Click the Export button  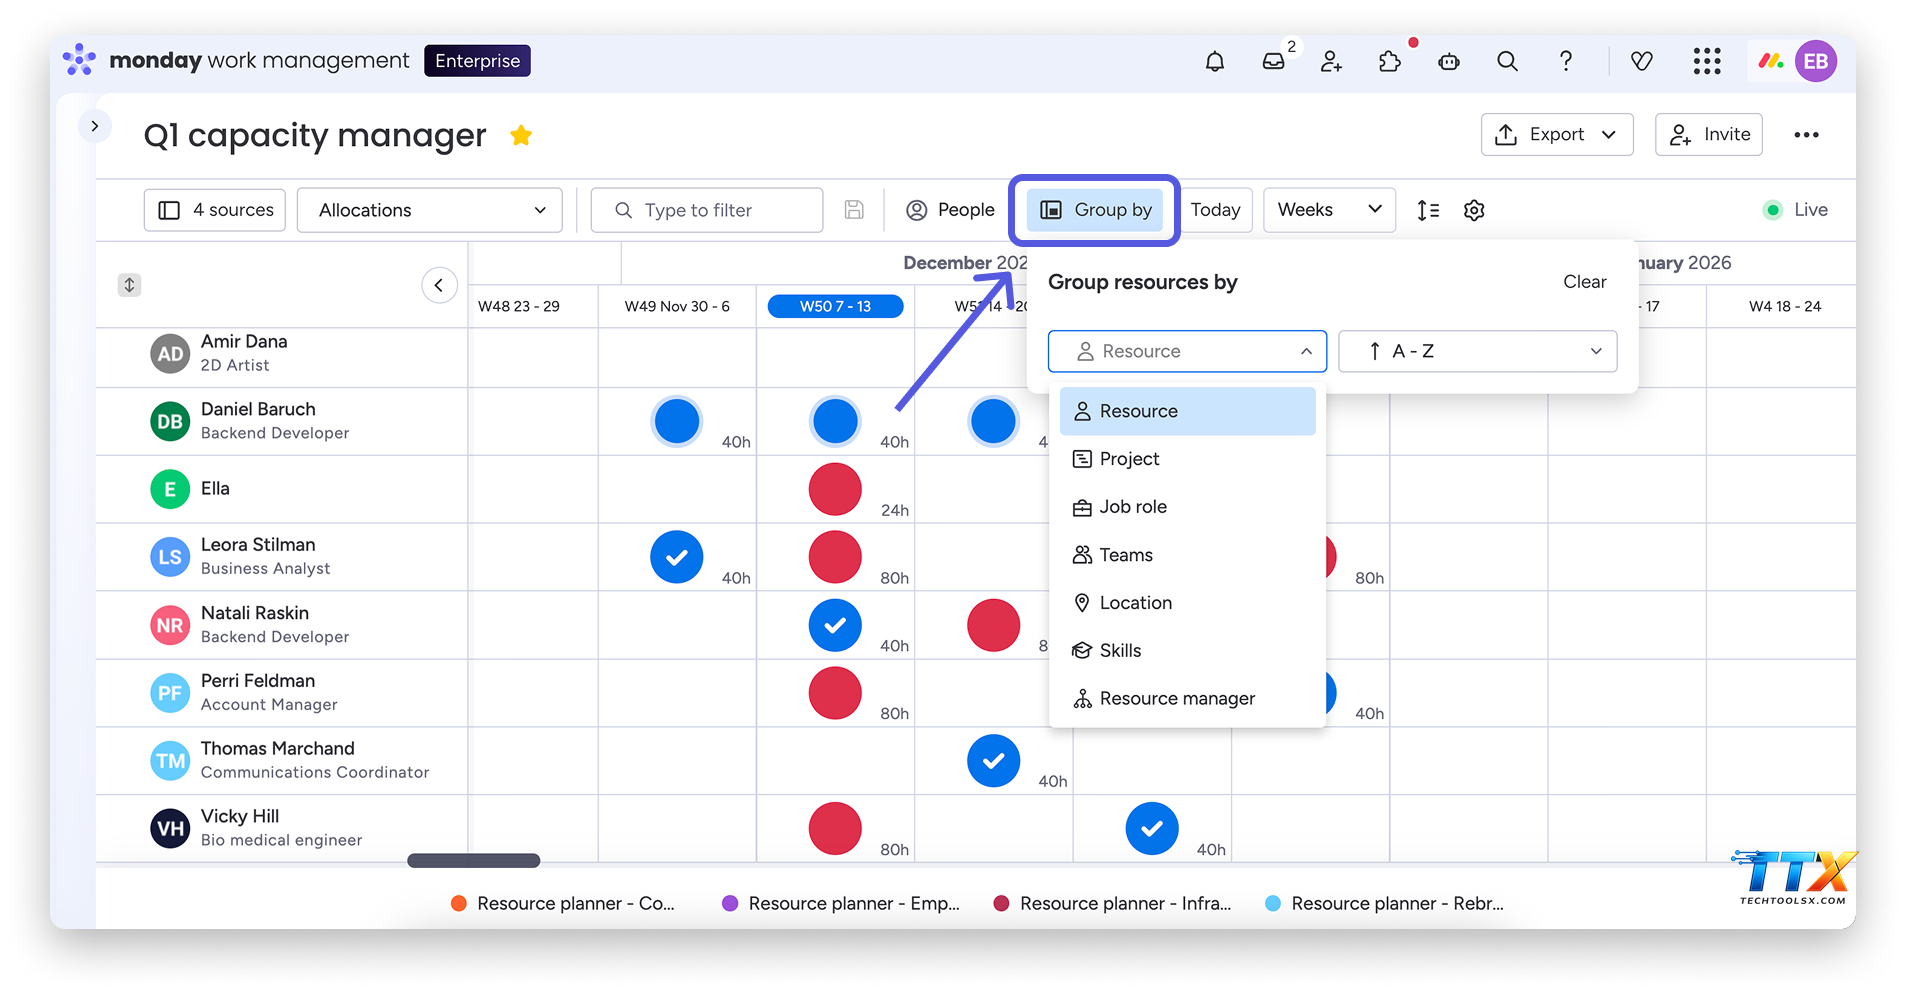click(1557, 135)
